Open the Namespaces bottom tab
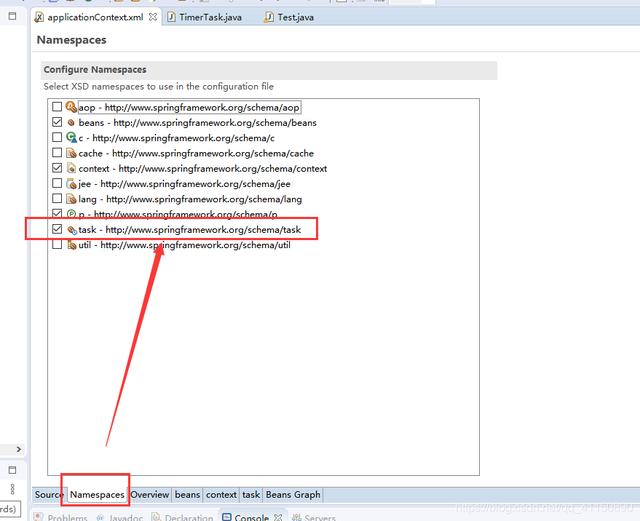The width and height of the screenshot is (640, 521). pos(97,494)
